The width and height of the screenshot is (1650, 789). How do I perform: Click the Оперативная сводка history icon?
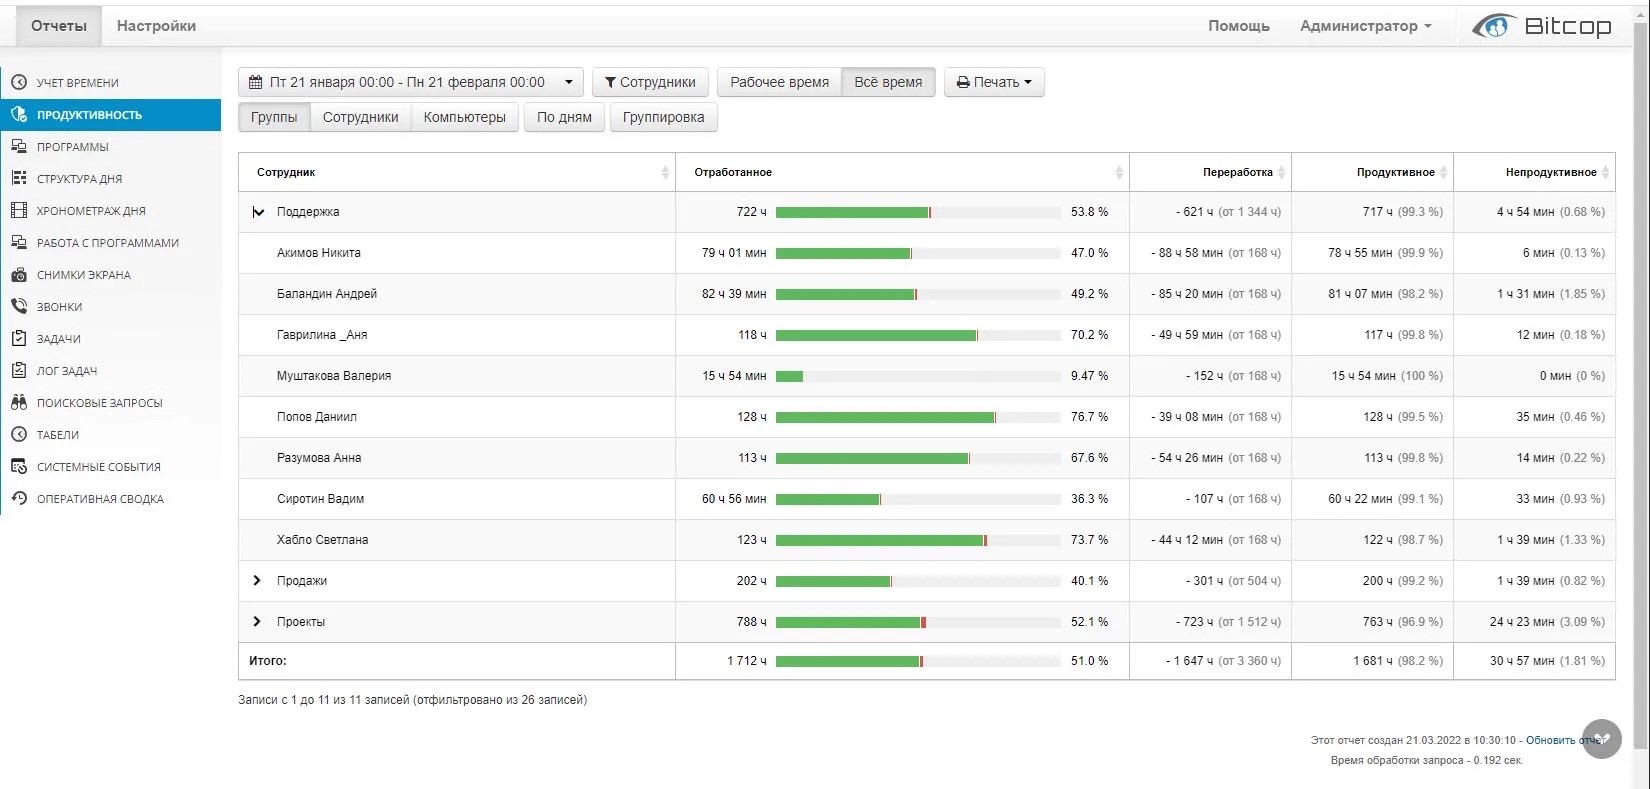pyautogui.click(x=18, y=499)
